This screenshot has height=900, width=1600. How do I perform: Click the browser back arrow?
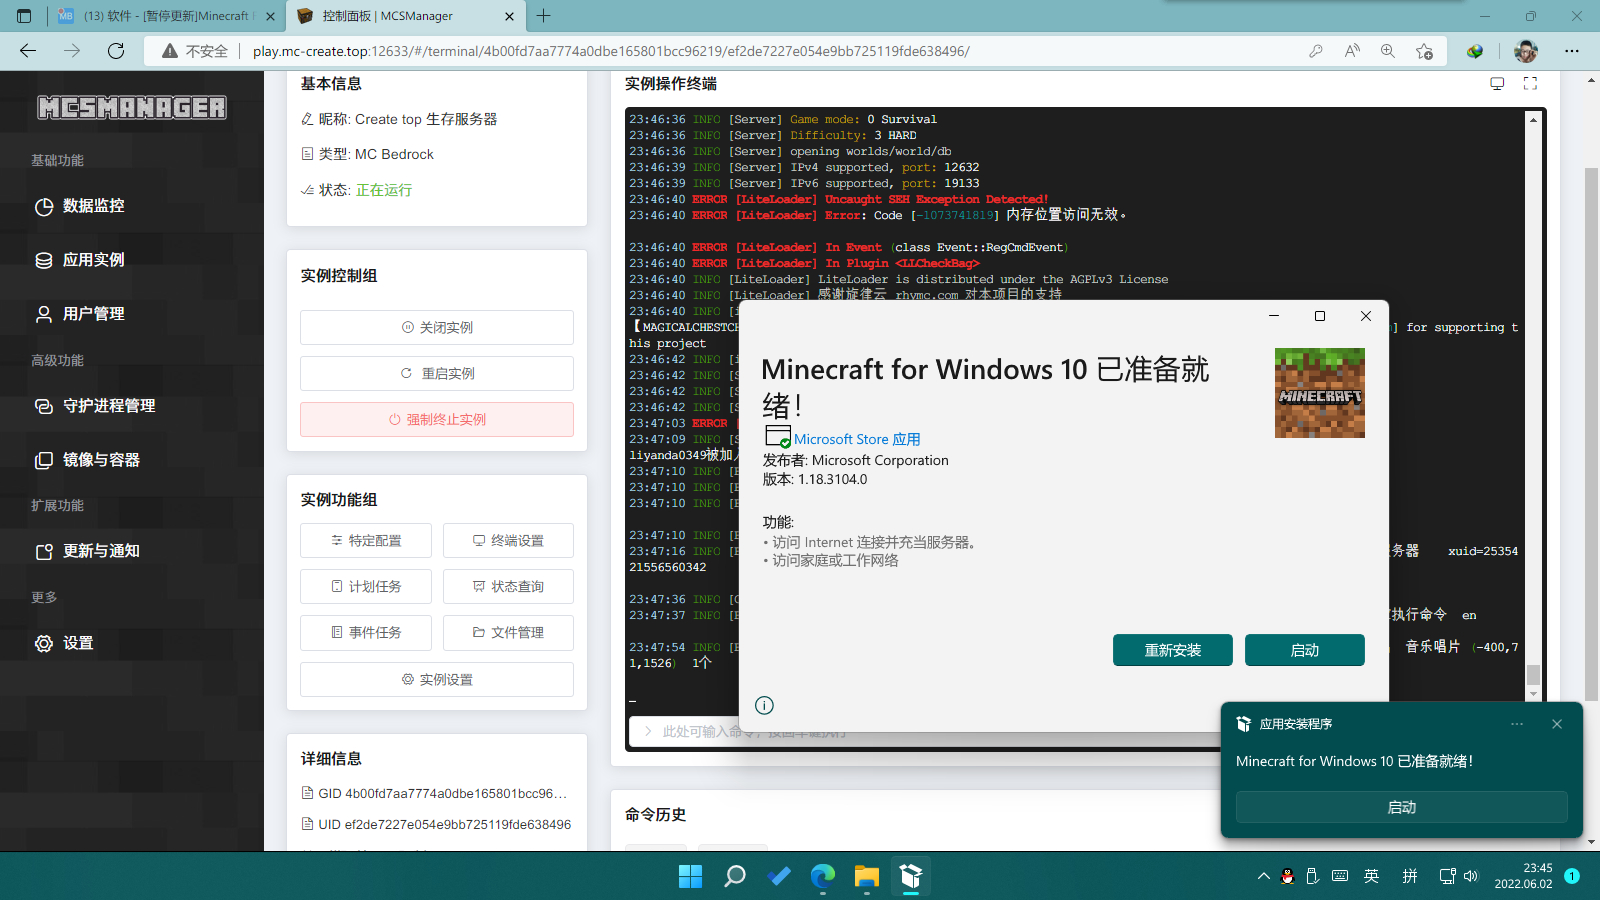click(28, 51)
